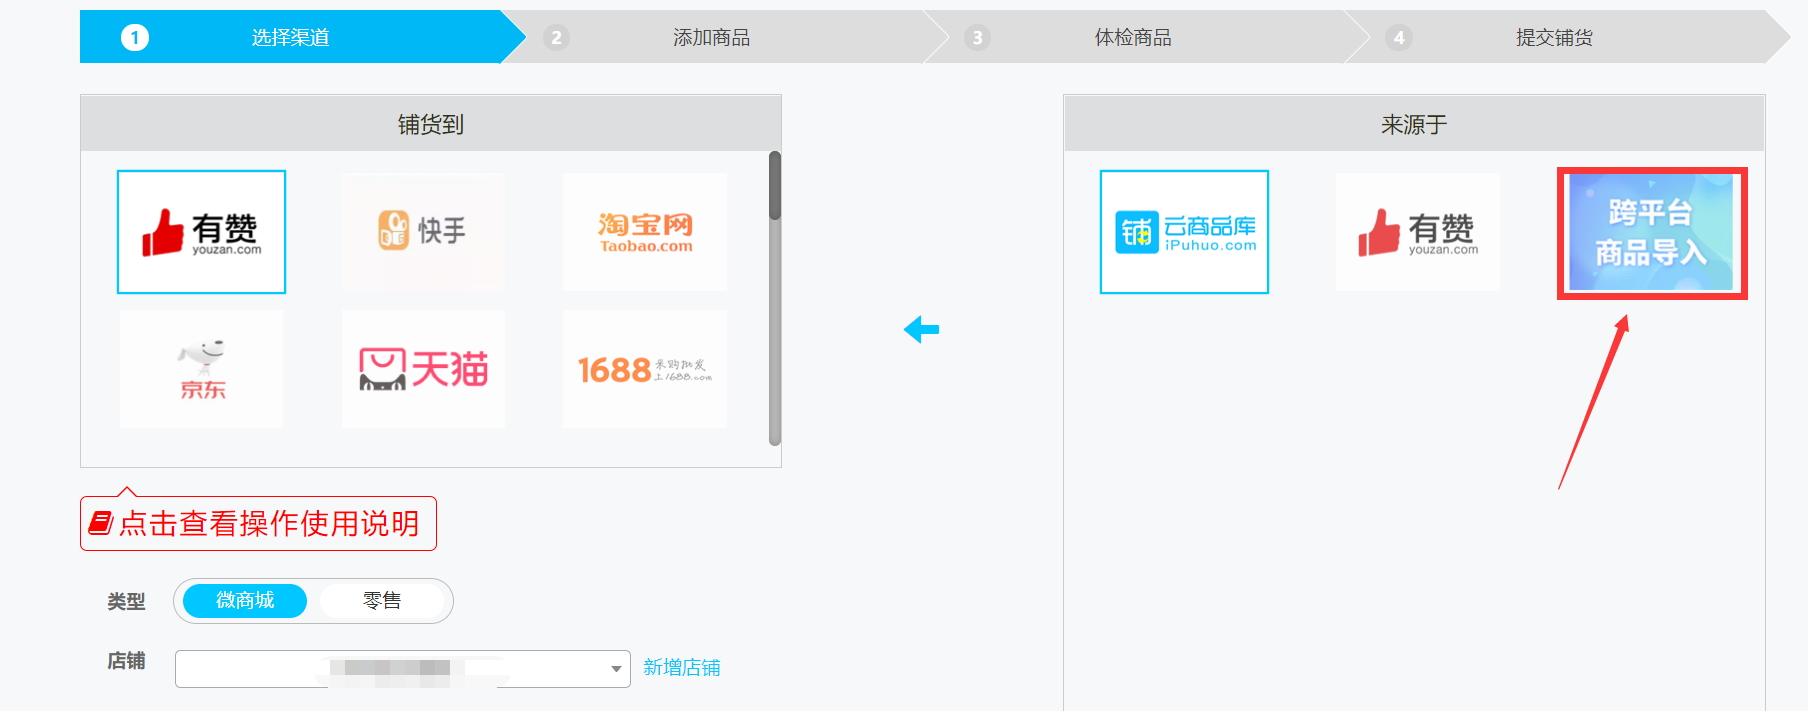Select the 1688 channel logo

click(x=645, y=369)
